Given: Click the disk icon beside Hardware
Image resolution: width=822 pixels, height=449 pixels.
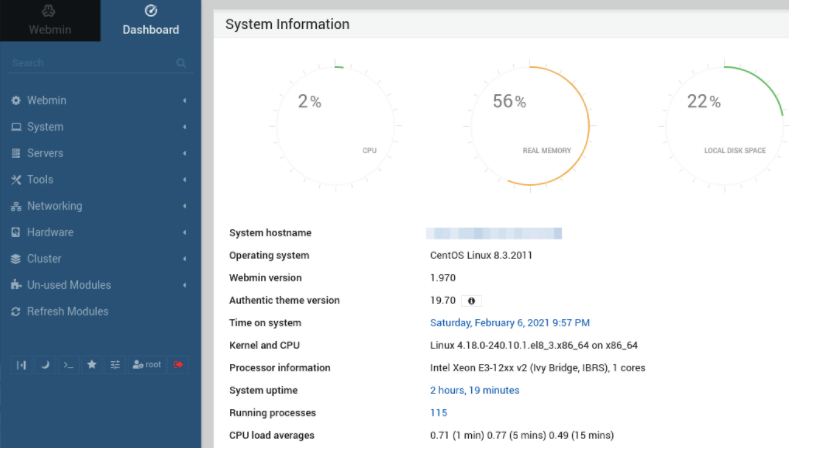Looking at the screenshot, I should [x=16, y=232].
